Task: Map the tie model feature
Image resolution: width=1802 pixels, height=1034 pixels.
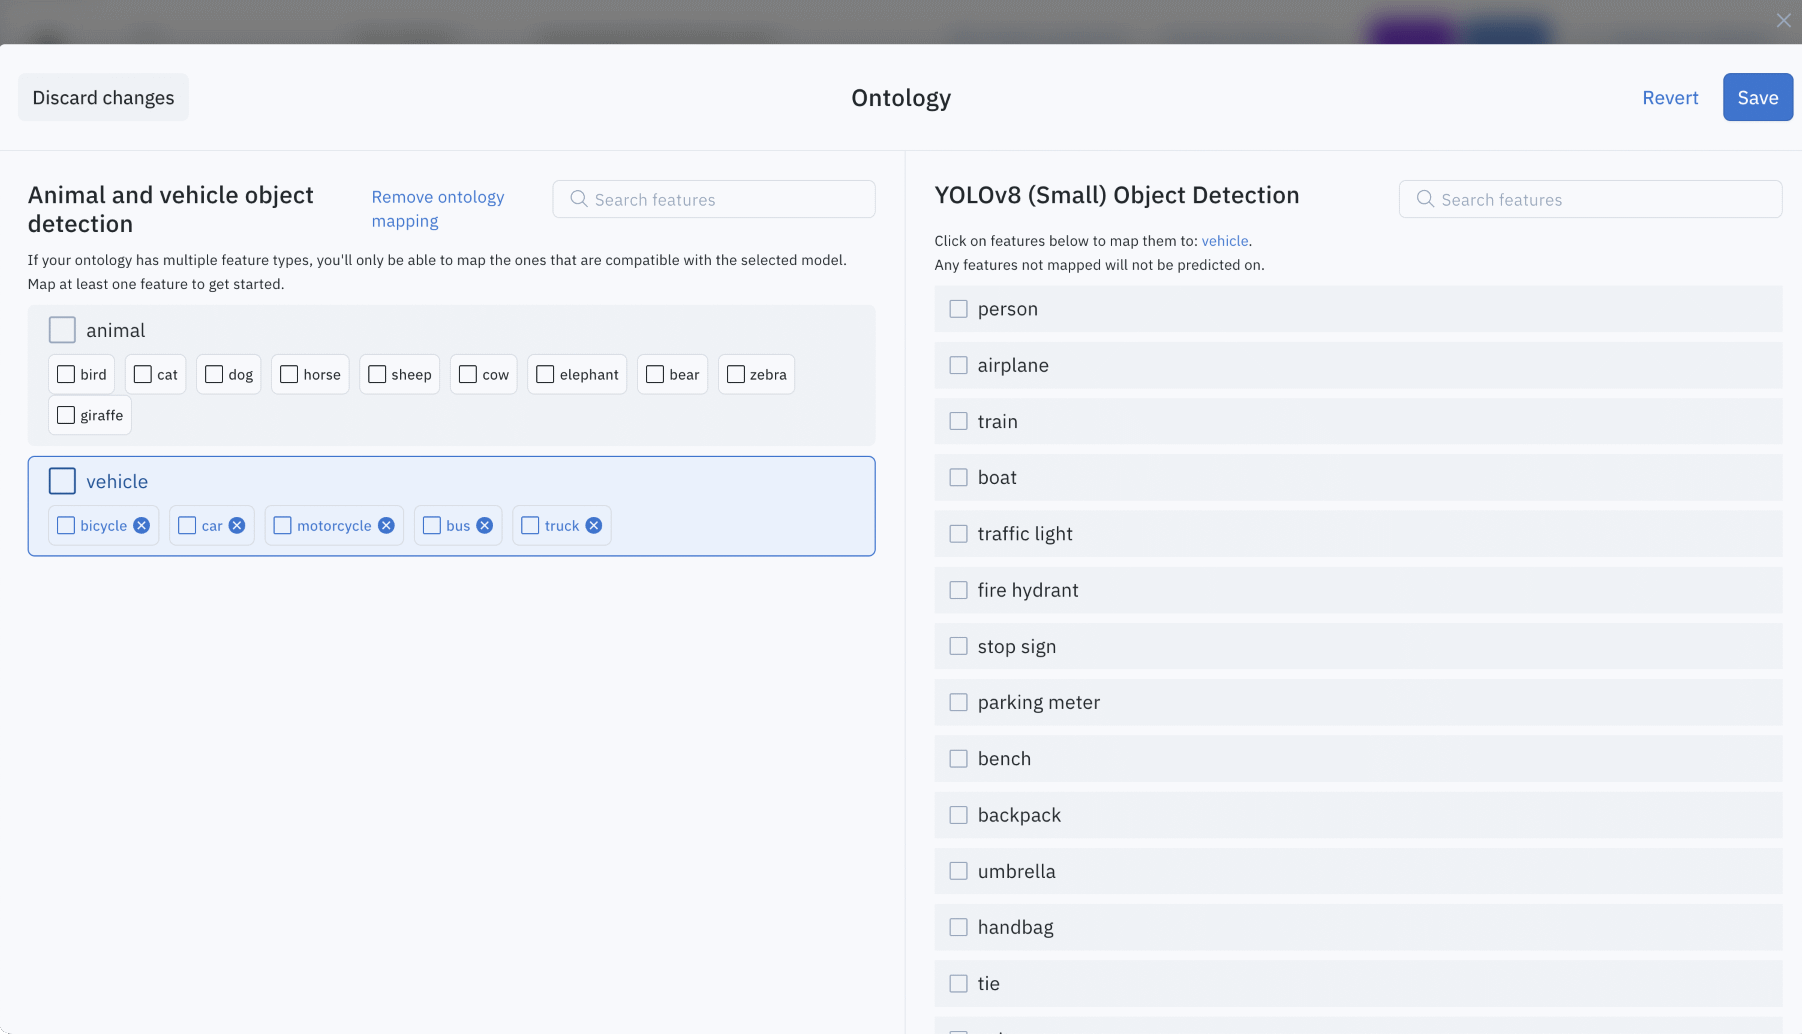Action: (1358, 984)
